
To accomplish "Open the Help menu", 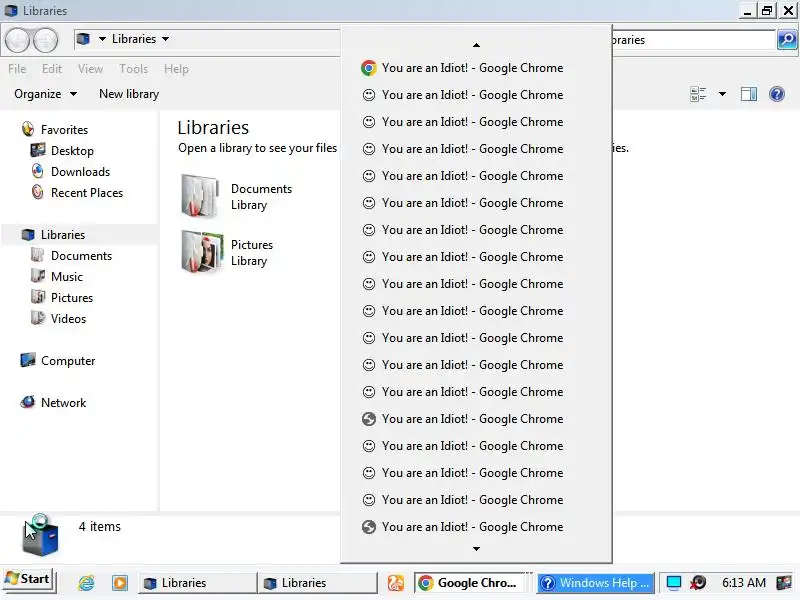I will pos(176,69).
